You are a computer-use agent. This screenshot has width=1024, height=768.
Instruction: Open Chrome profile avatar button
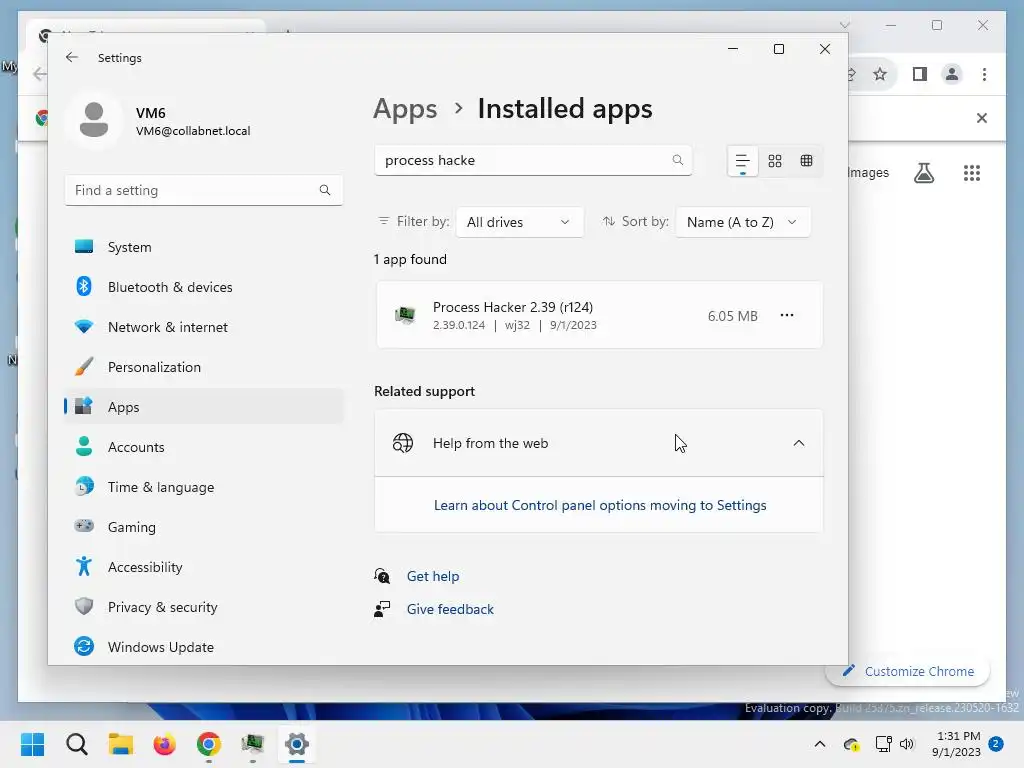952,74
